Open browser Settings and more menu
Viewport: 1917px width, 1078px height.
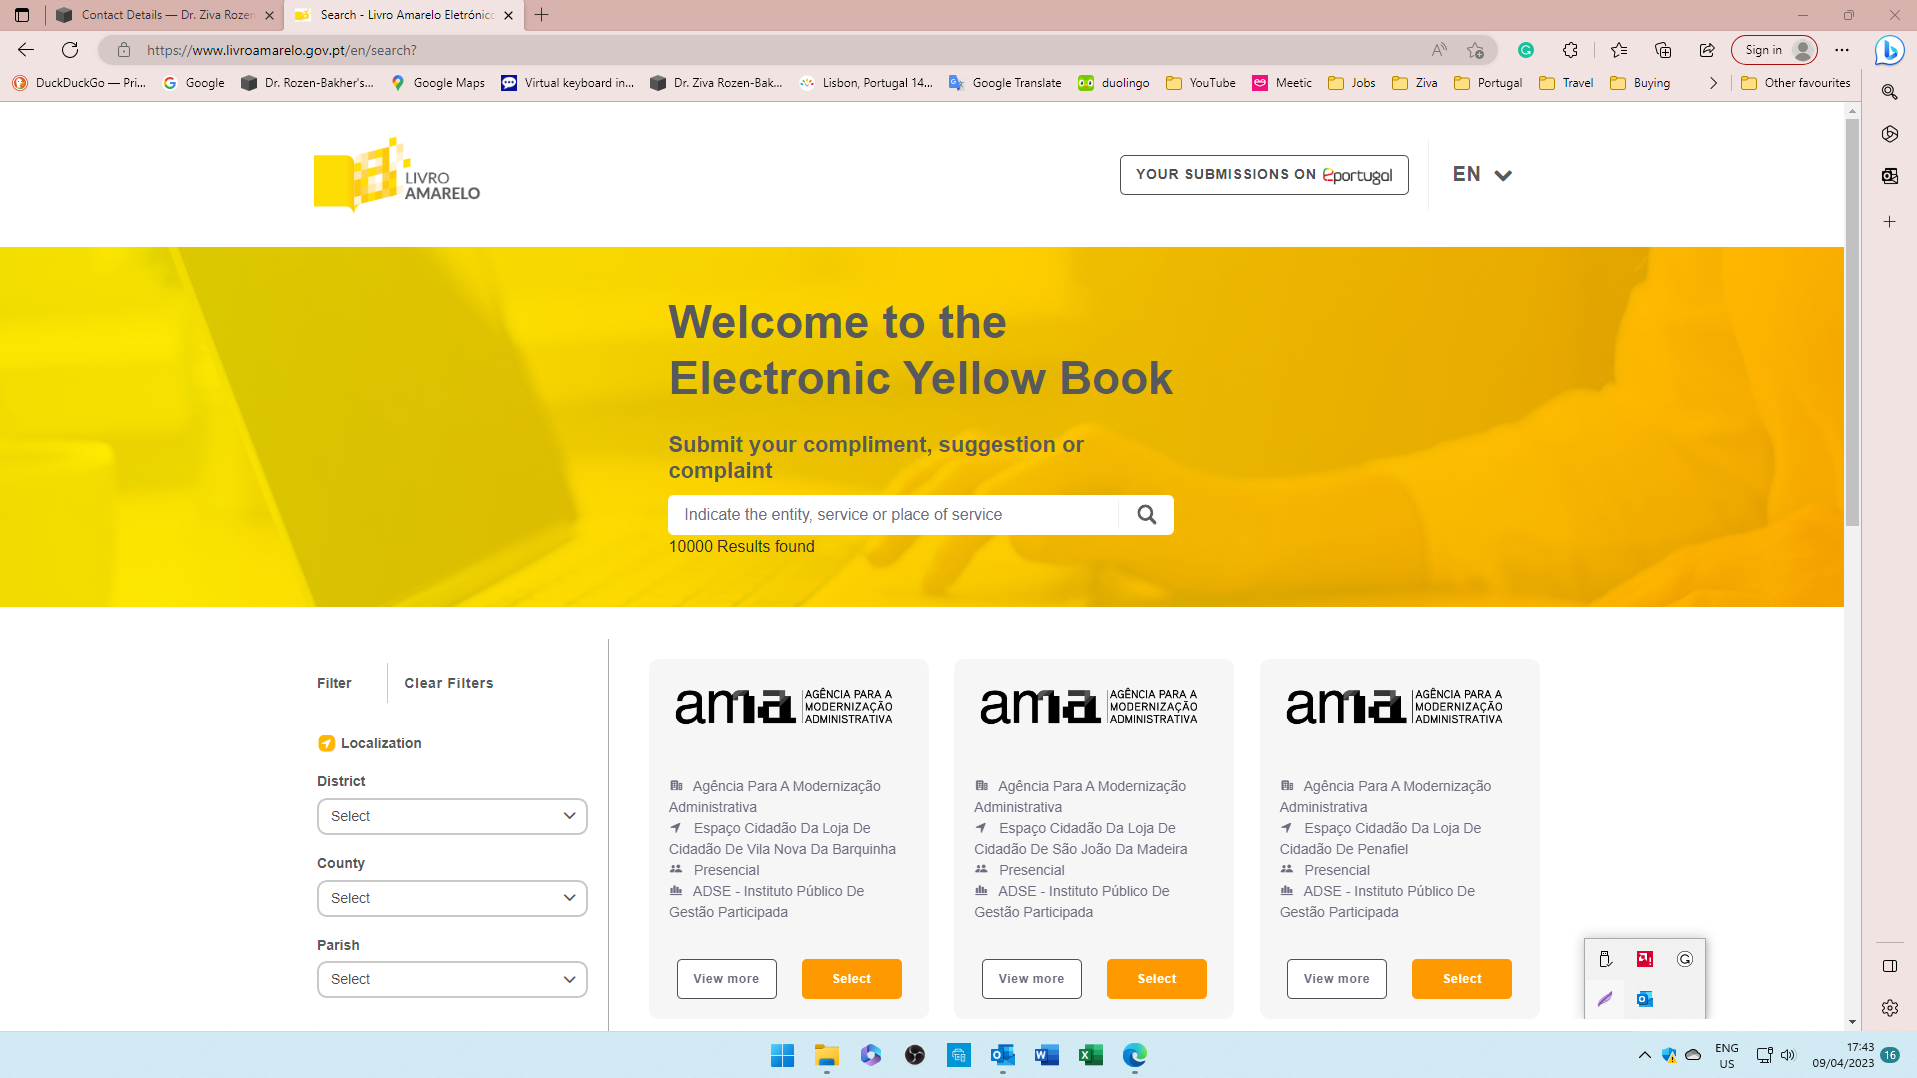1842,50
